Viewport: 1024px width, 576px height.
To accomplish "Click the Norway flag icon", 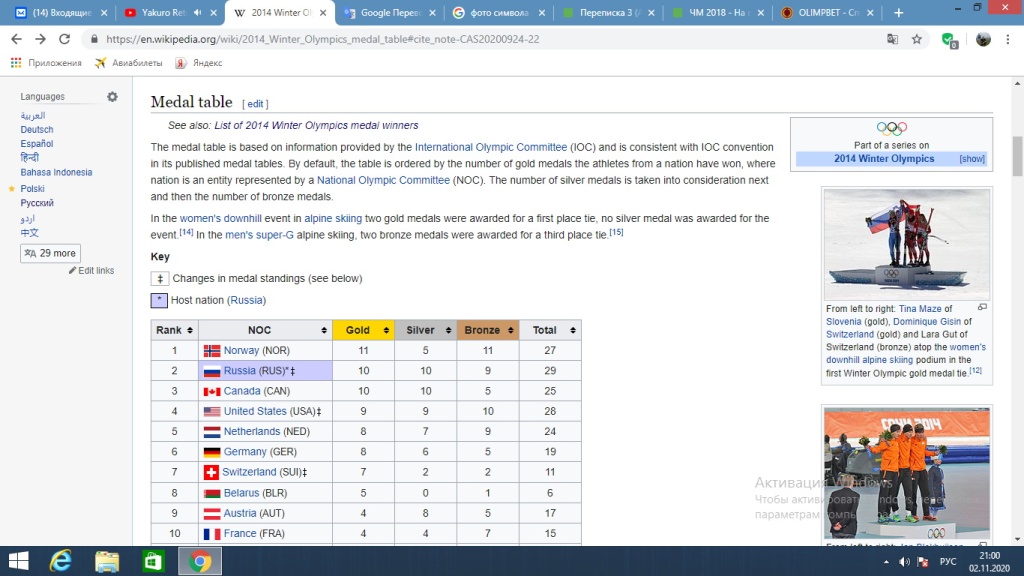I will (x=212, y=351).
